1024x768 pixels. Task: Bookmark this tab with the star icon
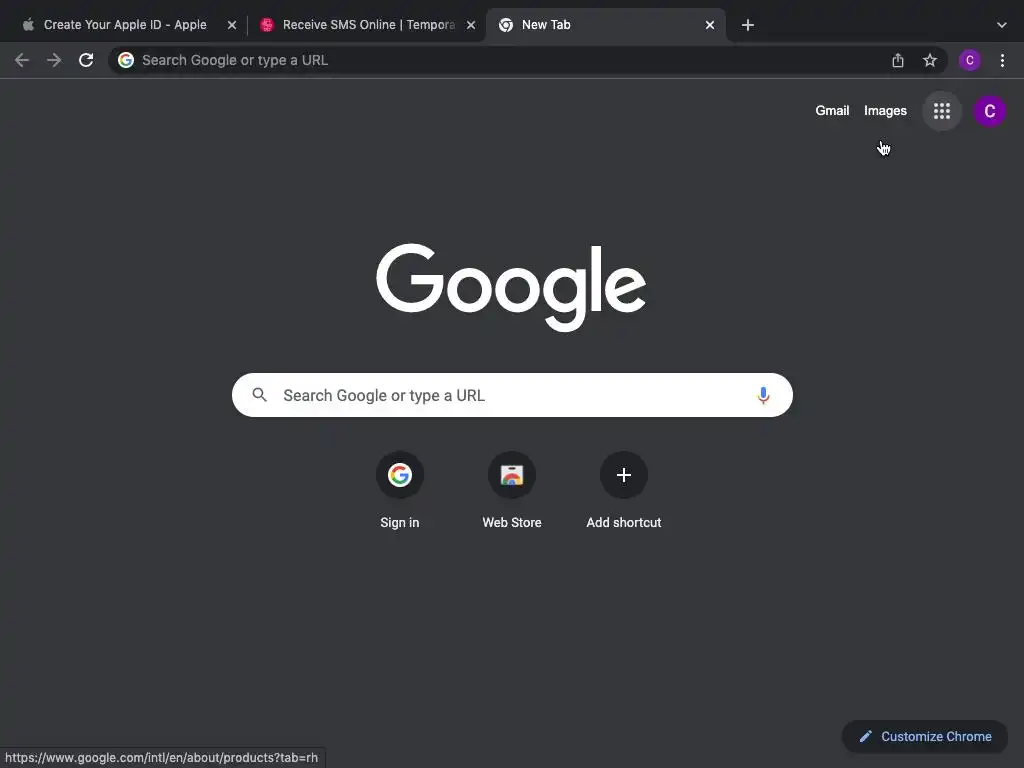(930, 60)
